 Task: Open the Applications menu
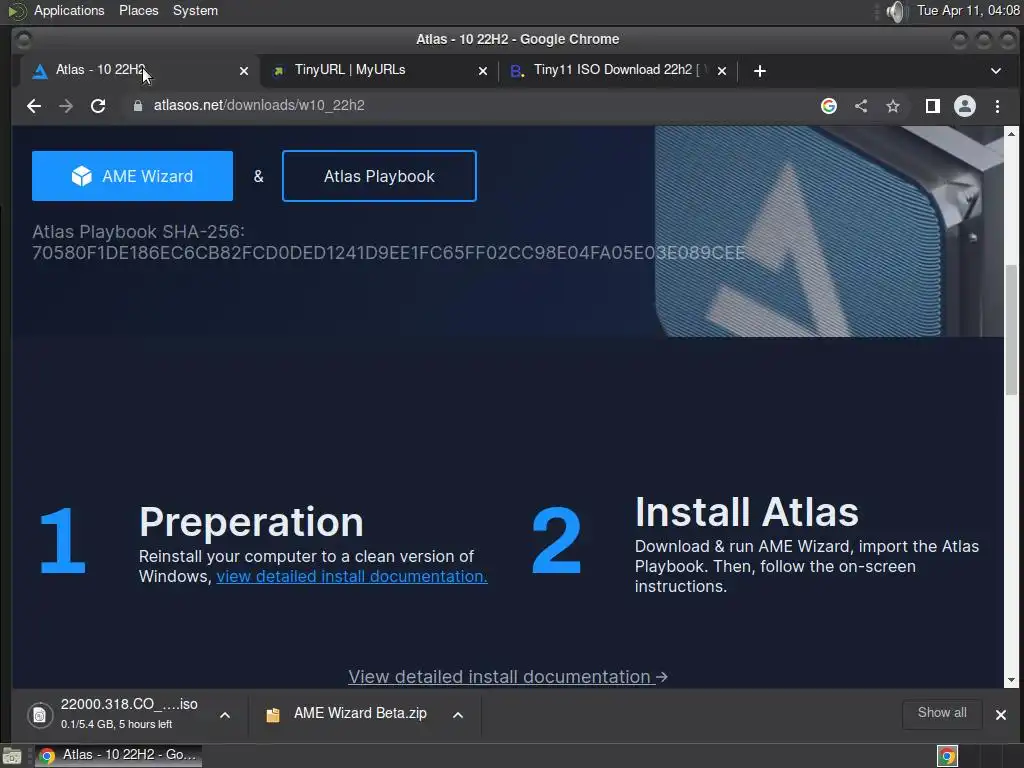[x=69, y=10]
